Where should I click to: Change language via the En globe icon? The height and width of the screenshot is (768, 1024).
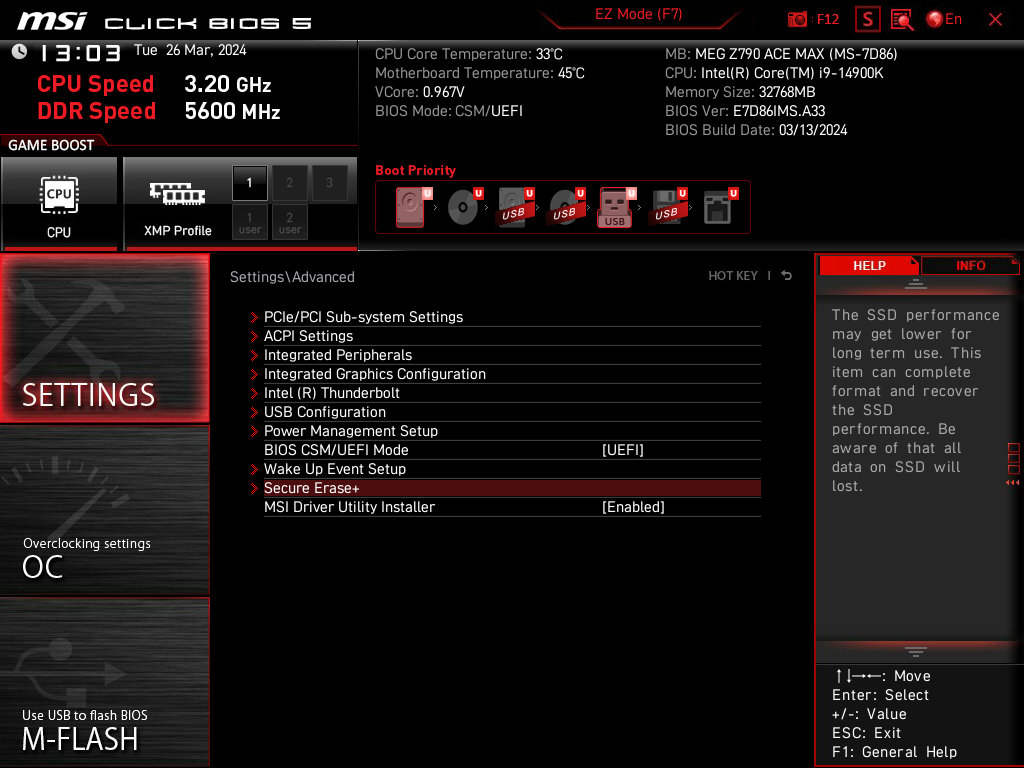944,20
